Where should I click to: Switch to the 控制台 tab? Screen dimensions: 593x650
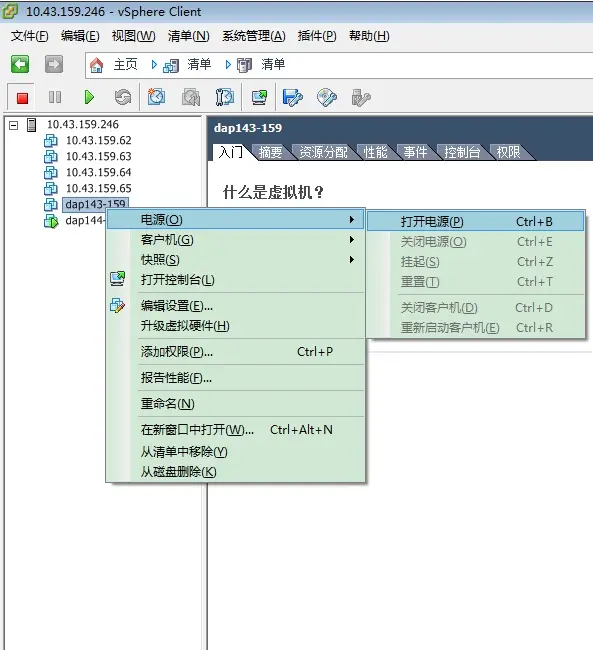tap(462, 152)
